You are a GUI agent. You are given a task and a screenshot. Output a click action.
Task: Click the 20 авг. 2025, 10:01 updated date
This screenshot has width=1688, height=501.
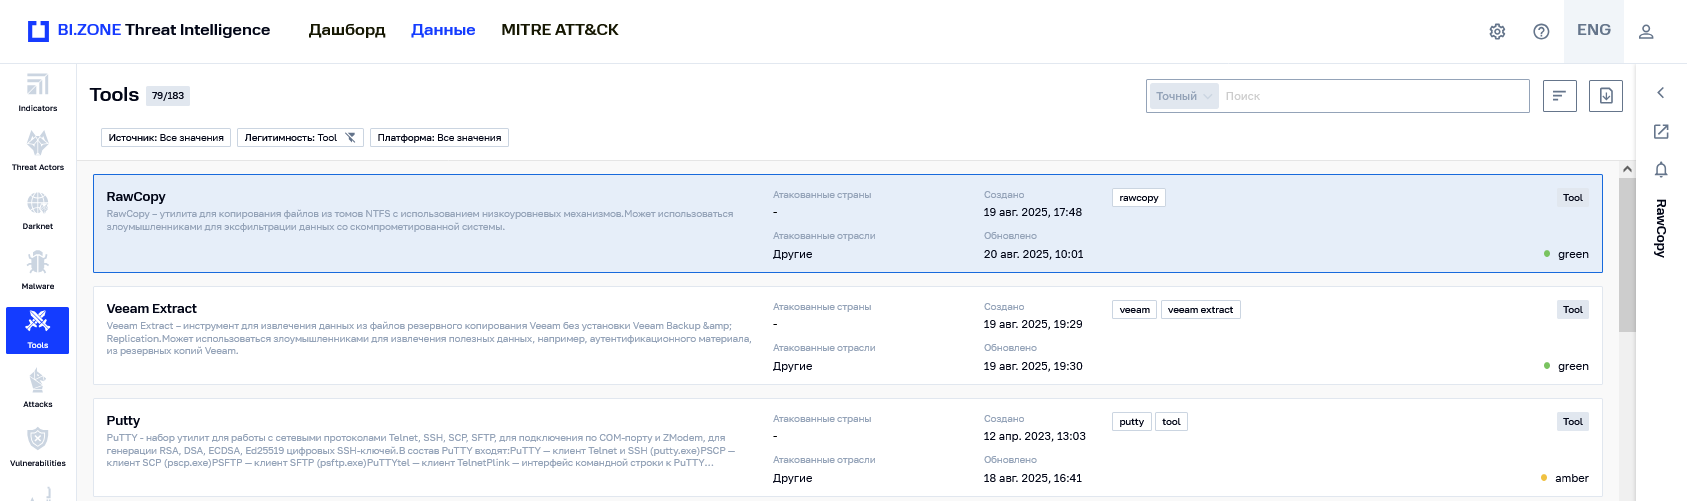1034,254
